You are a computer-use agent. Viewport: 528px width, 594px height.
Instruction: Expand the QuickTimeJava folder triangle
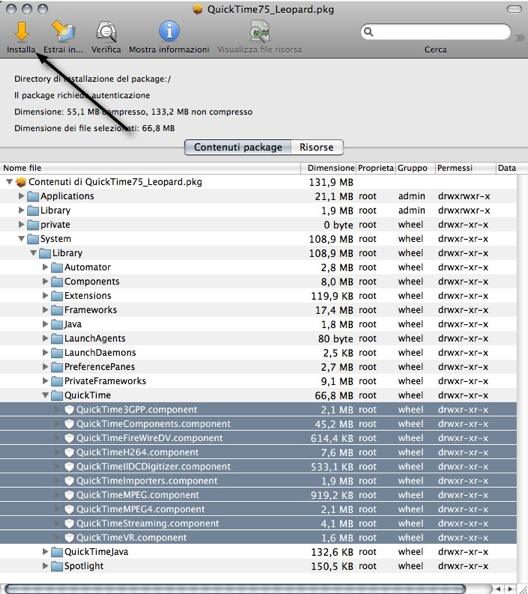(45, 552)
